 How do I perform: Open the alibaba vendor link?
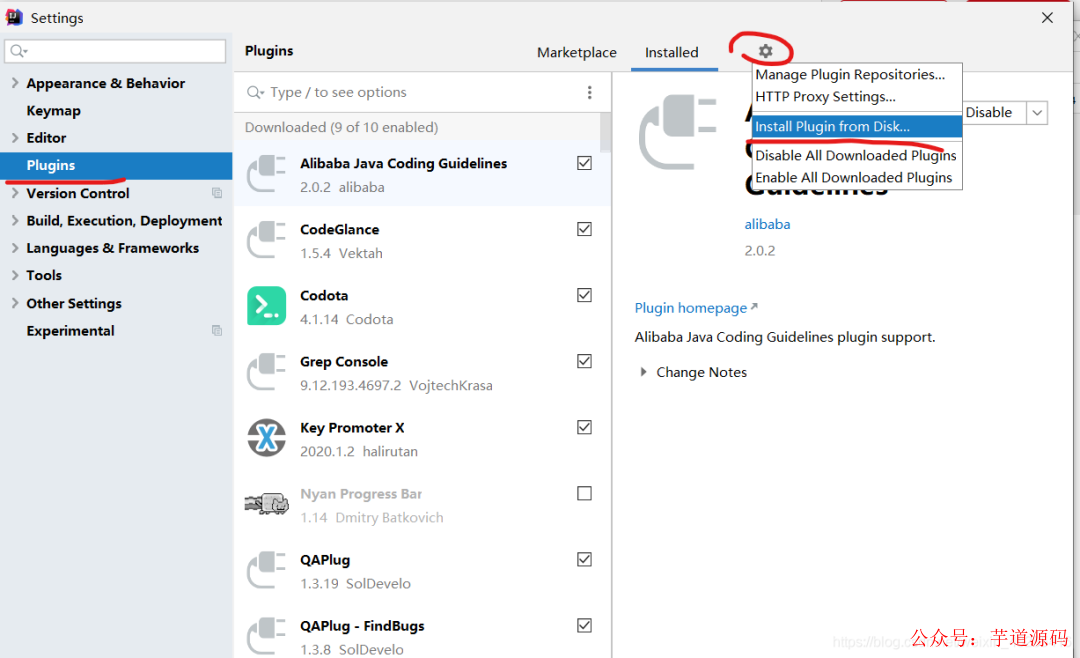click(x=767, y=224)
